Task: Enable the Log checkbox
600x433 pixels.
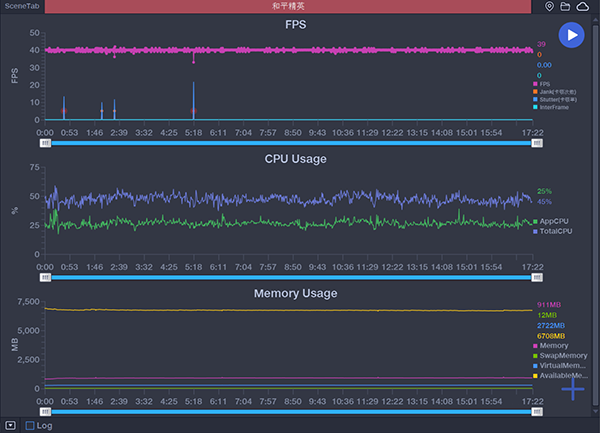Action: [30, 426]
